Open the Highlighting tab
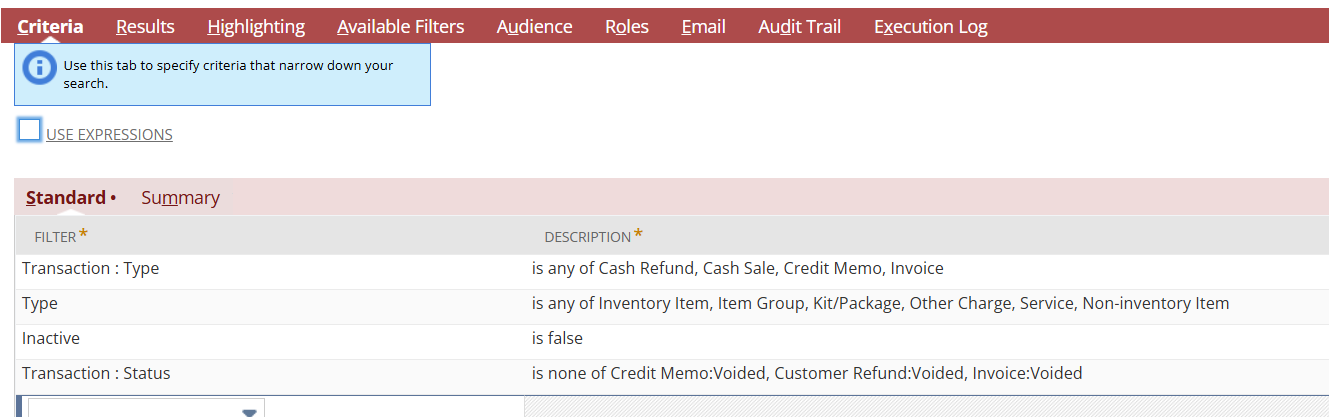Image resolution: width=1329 pixels, height=417 pixels. coord(256,27)
